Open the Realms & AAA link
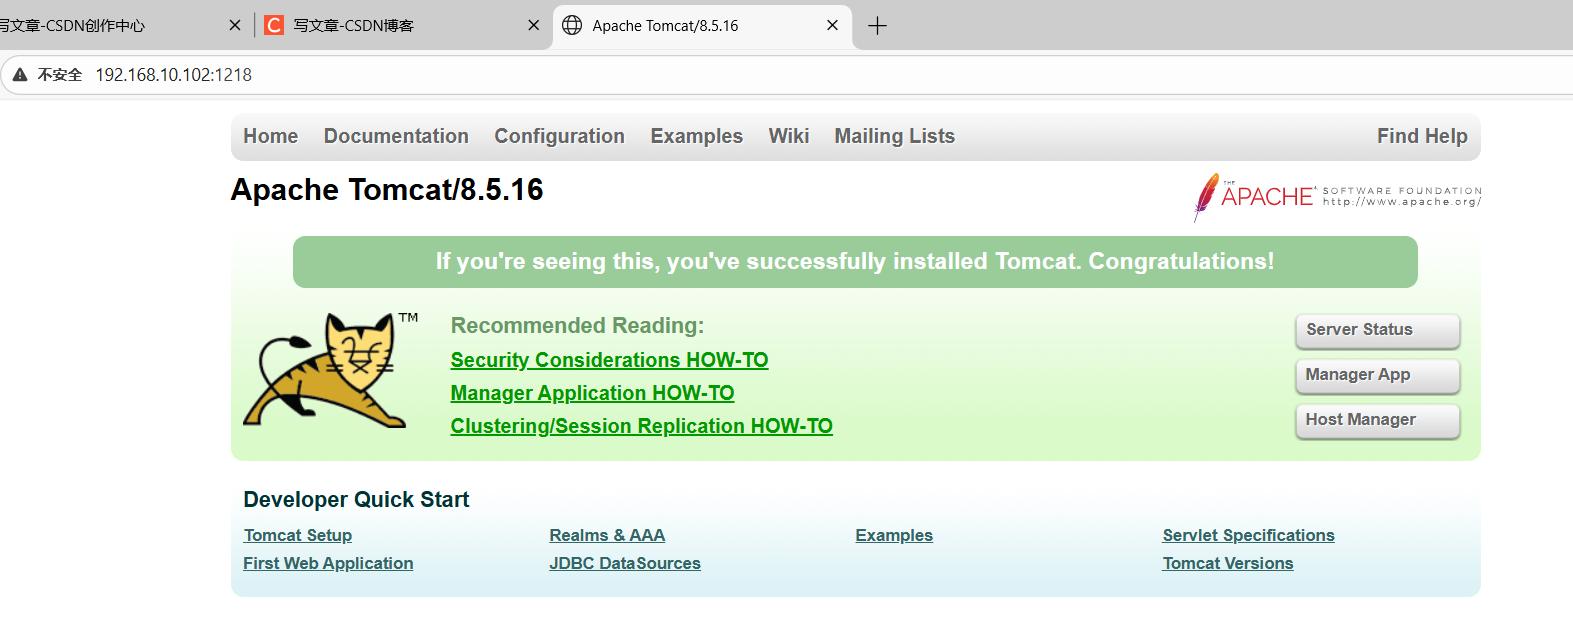The width and height of the screenshot is (1573, 620). point(607,535)
